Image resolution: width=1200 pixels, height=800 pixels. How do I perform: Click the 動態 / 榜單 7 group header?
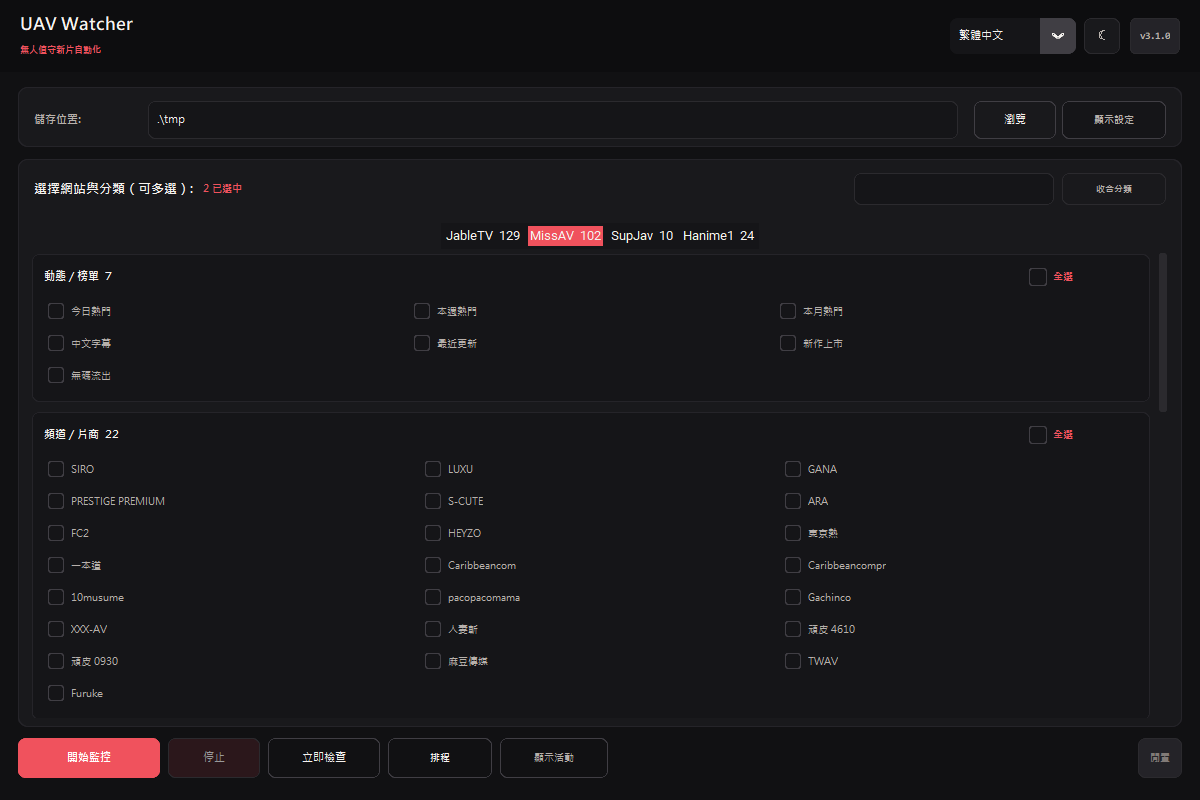[x=78, y=276]
